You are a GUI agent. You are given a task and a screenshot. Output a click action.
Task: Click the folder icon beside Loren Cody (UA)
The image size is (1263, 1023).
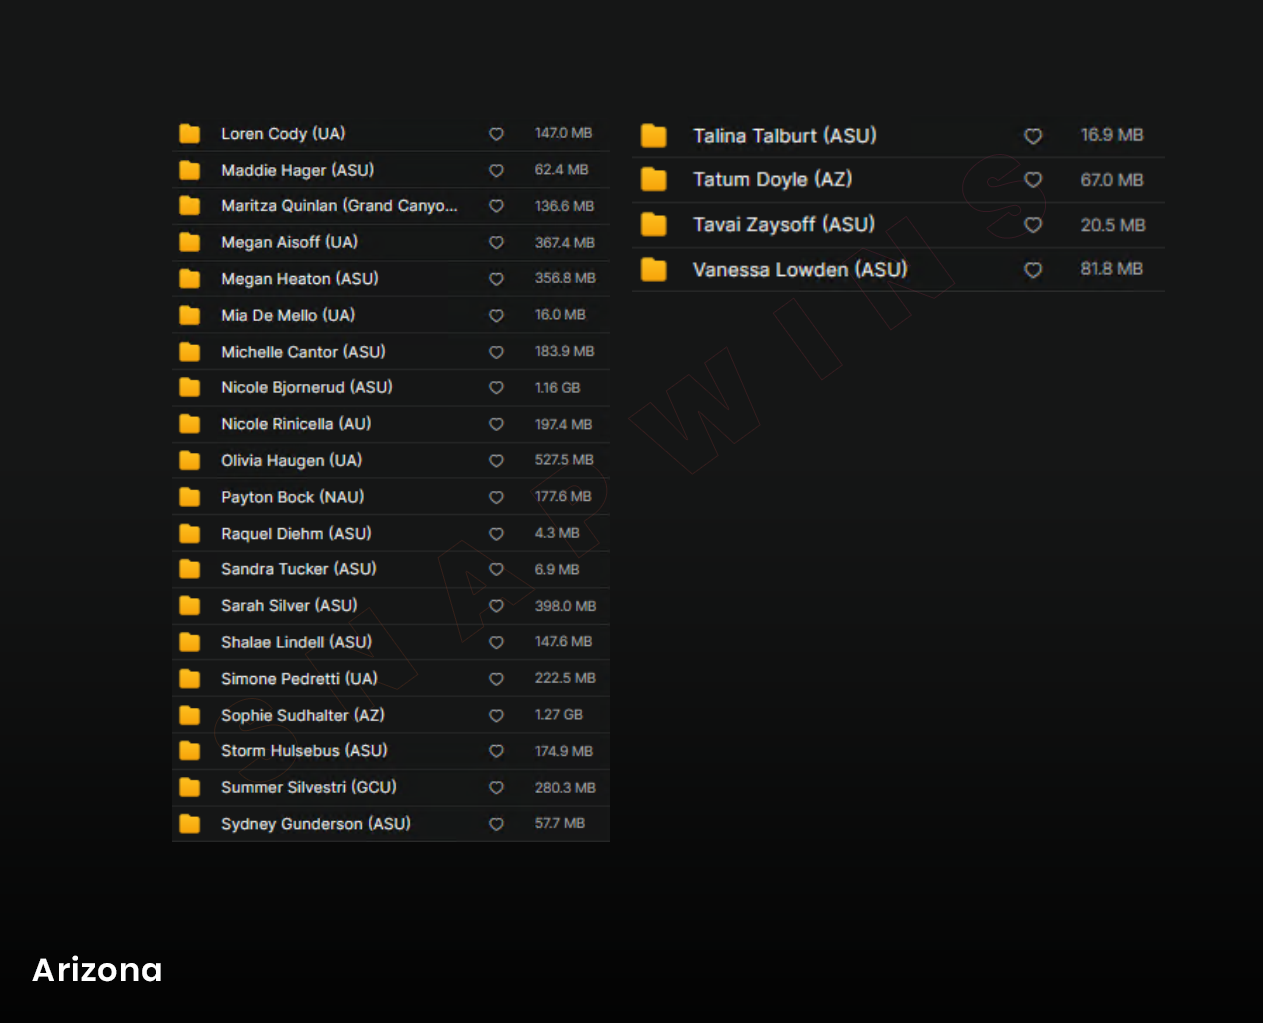pos(189,134)
